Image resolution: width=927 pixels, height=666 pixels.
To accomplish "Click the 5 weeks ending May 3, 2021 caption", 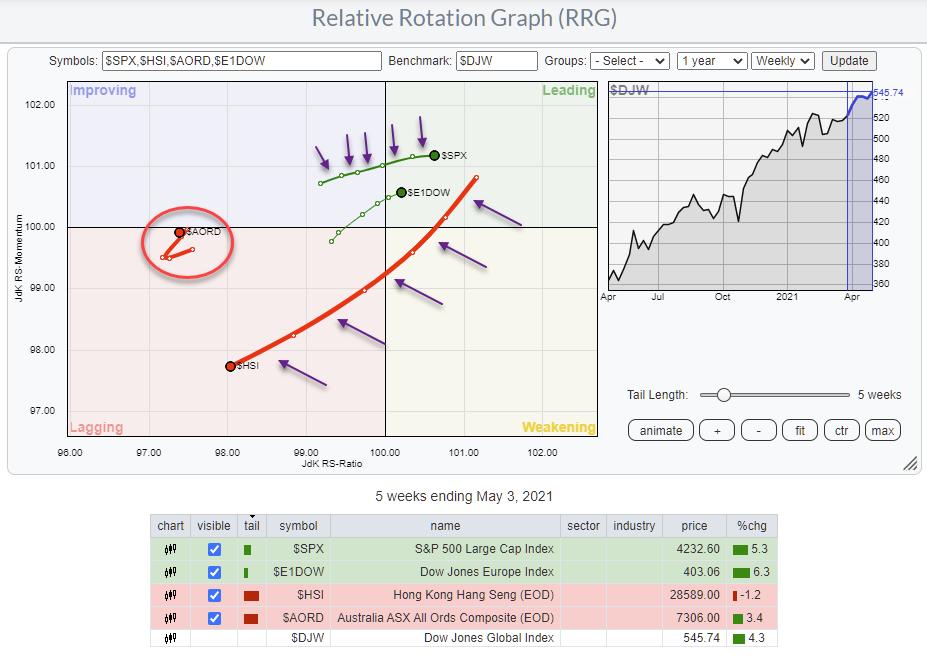I will [464, 496].
